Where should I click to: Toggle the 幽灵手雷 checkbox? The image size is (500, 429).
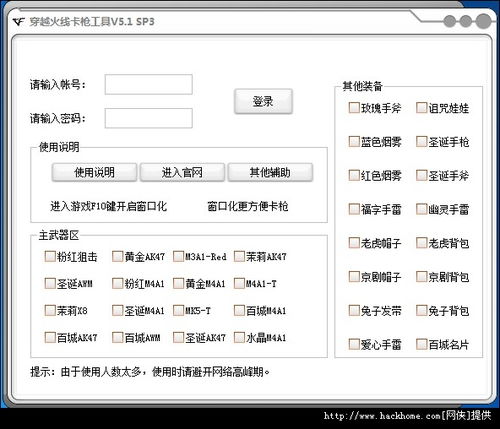click(x=422, y=209)
